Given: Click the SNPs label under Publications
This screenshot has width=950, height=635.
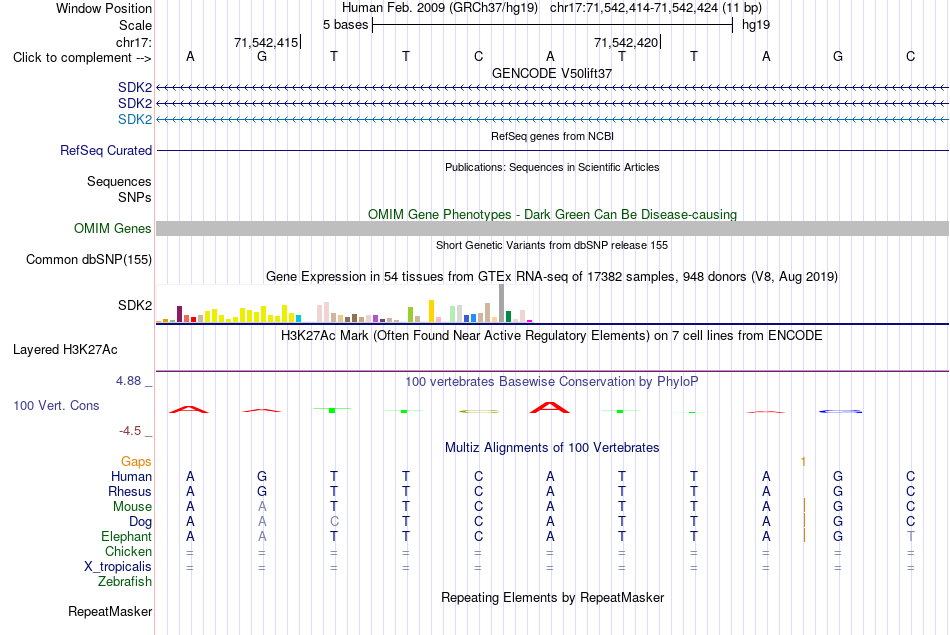Looking at the screenshot, I should [x=135, y=197].
